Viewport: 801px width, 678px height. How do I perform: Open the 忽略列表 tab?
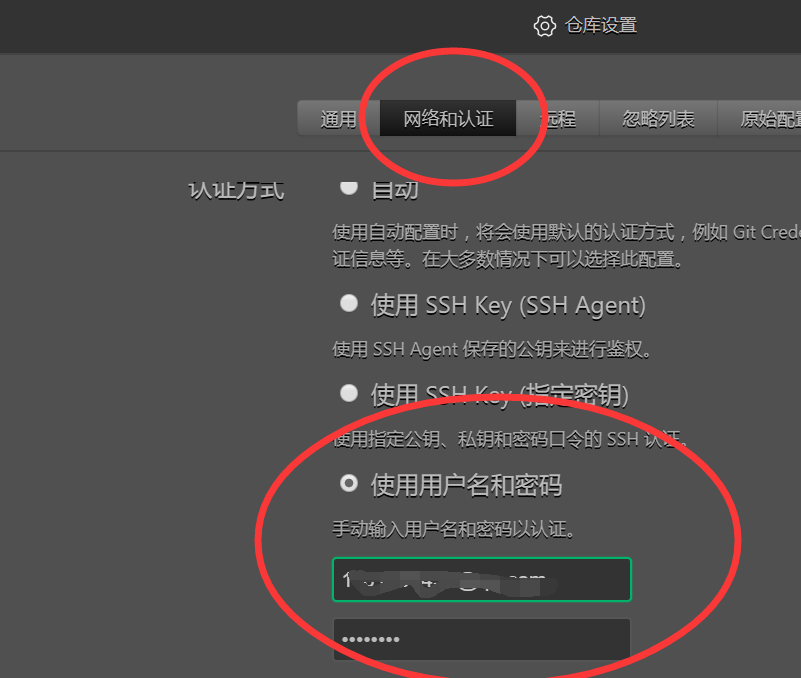pyautogui.click(x=658, y=119)
